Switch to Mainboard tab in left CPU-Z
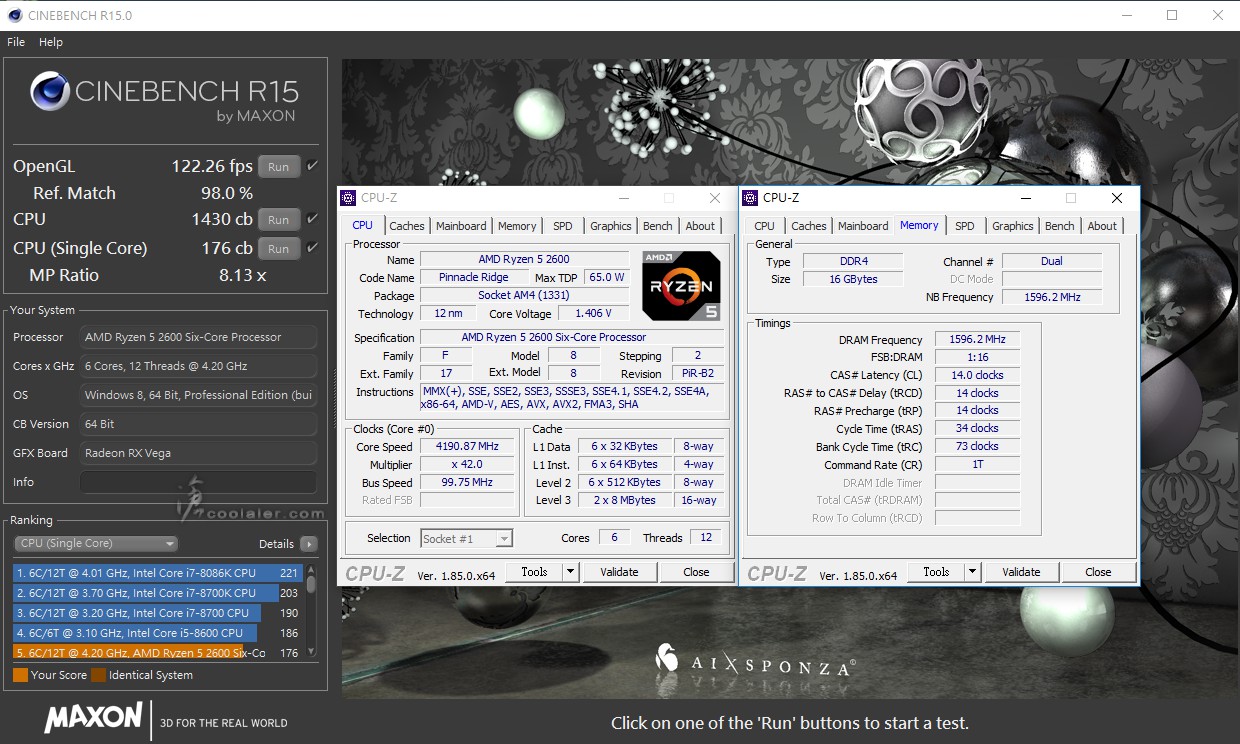Image resolution: width=1240 pixels, height=744 pixels. pyautogui.click(x=461, y=226)
